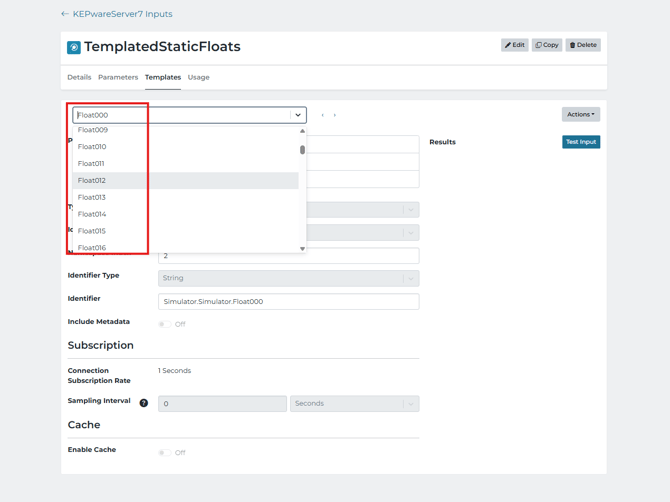
Task: Open the Parameters tab
Action: coord(118,77)
